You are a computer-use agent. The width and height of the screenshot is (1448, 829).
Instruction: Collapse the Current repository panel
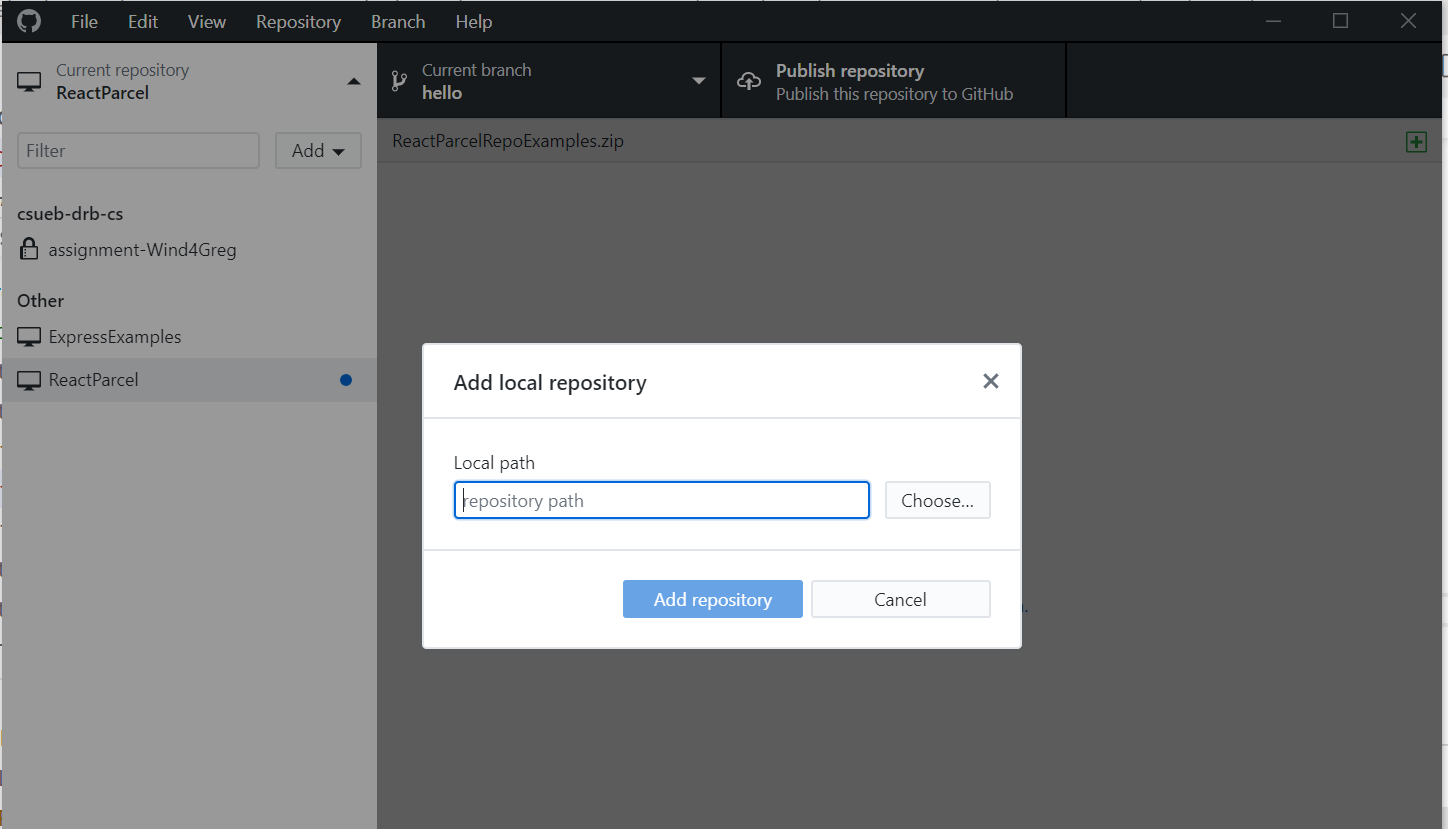[x=354, y=81]
